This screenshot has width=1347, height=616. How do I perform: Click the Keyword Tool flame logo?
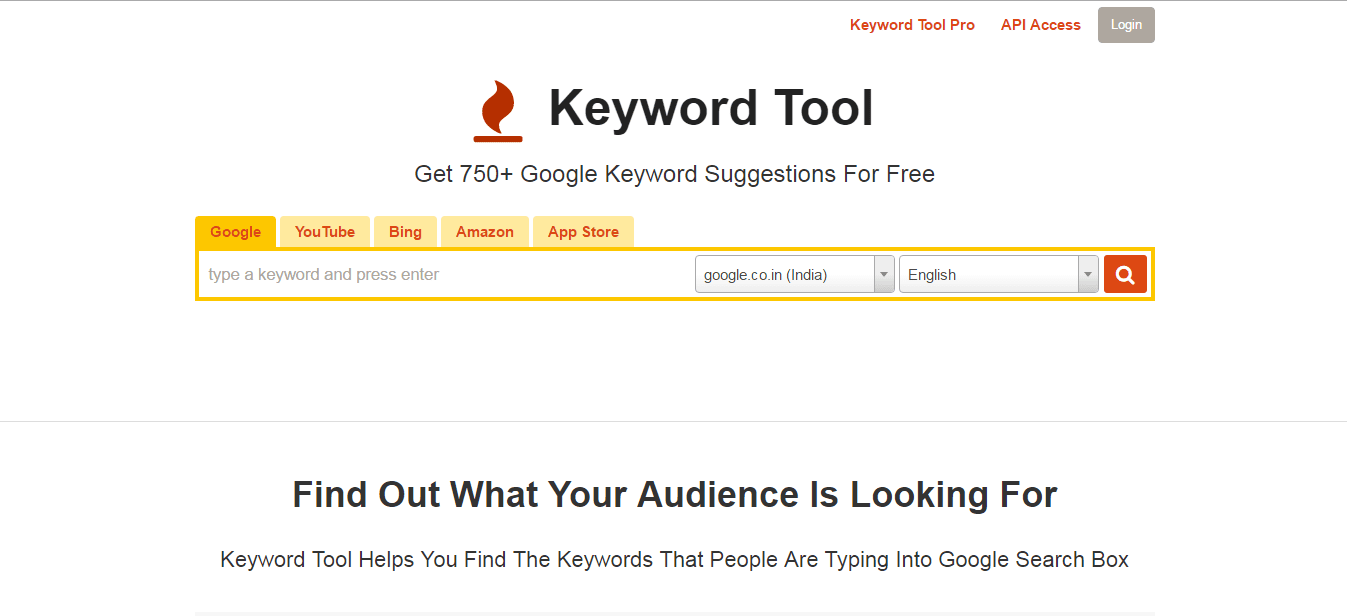[x=498, y=111]
